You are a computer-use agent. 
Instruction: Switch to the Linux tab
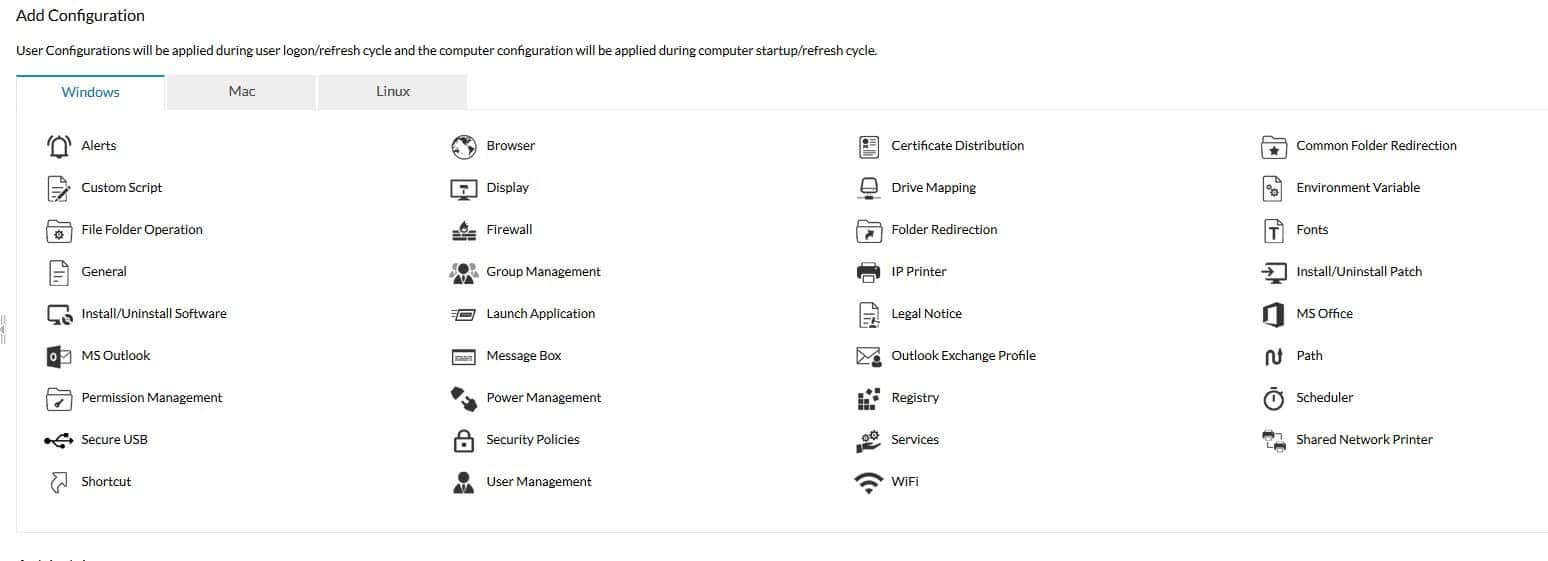(x=393, y=92)
